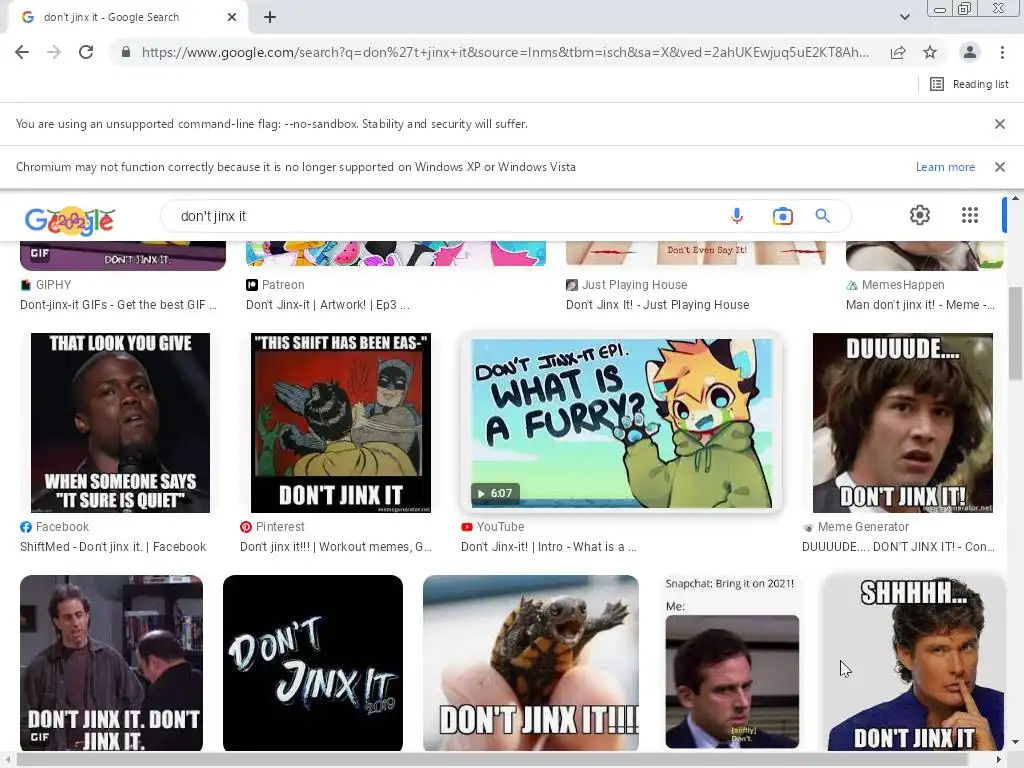Click the YouTube source icon
The height and width of the screenshot is (768, 1024).
(x=466, y=527)
